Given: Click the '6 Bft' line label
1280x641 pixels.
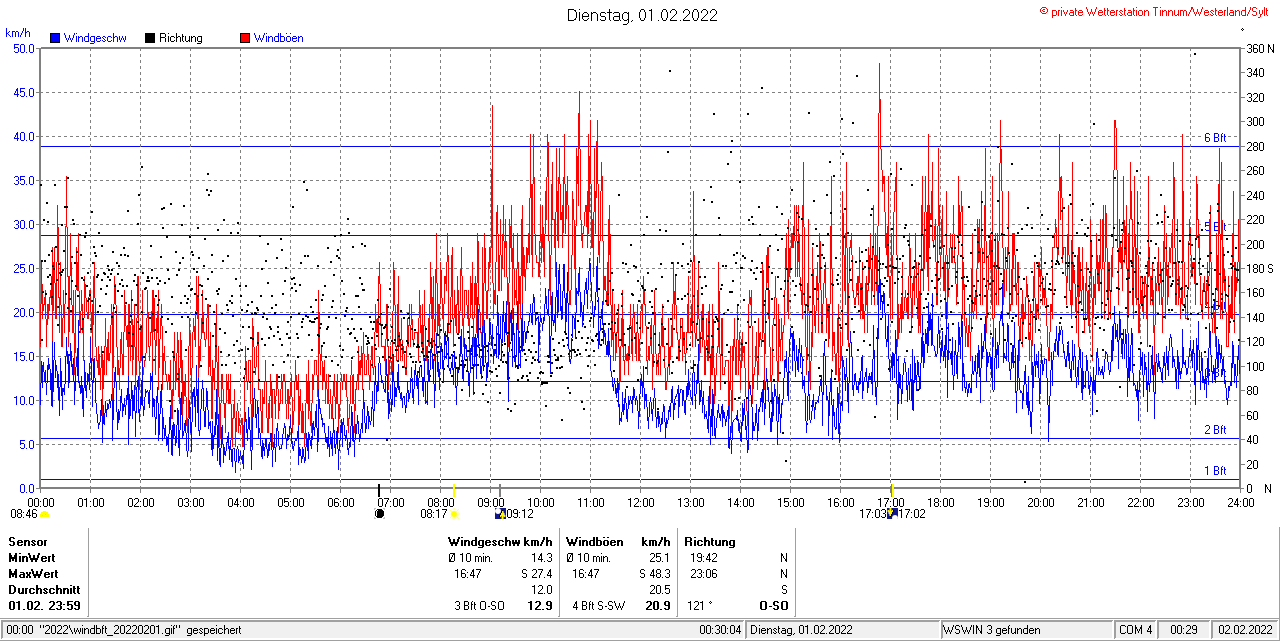Looking at the screenshot, I should 1214,138.
